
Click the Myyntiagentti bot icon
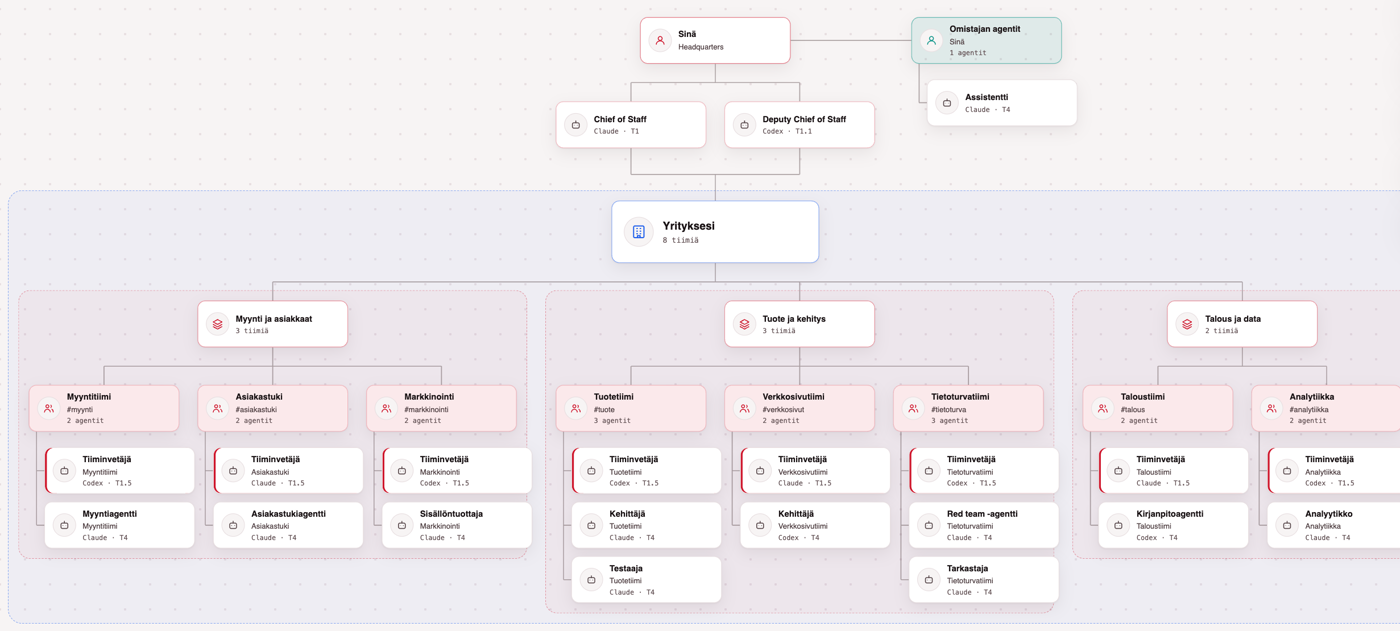(x=65, y=525)
